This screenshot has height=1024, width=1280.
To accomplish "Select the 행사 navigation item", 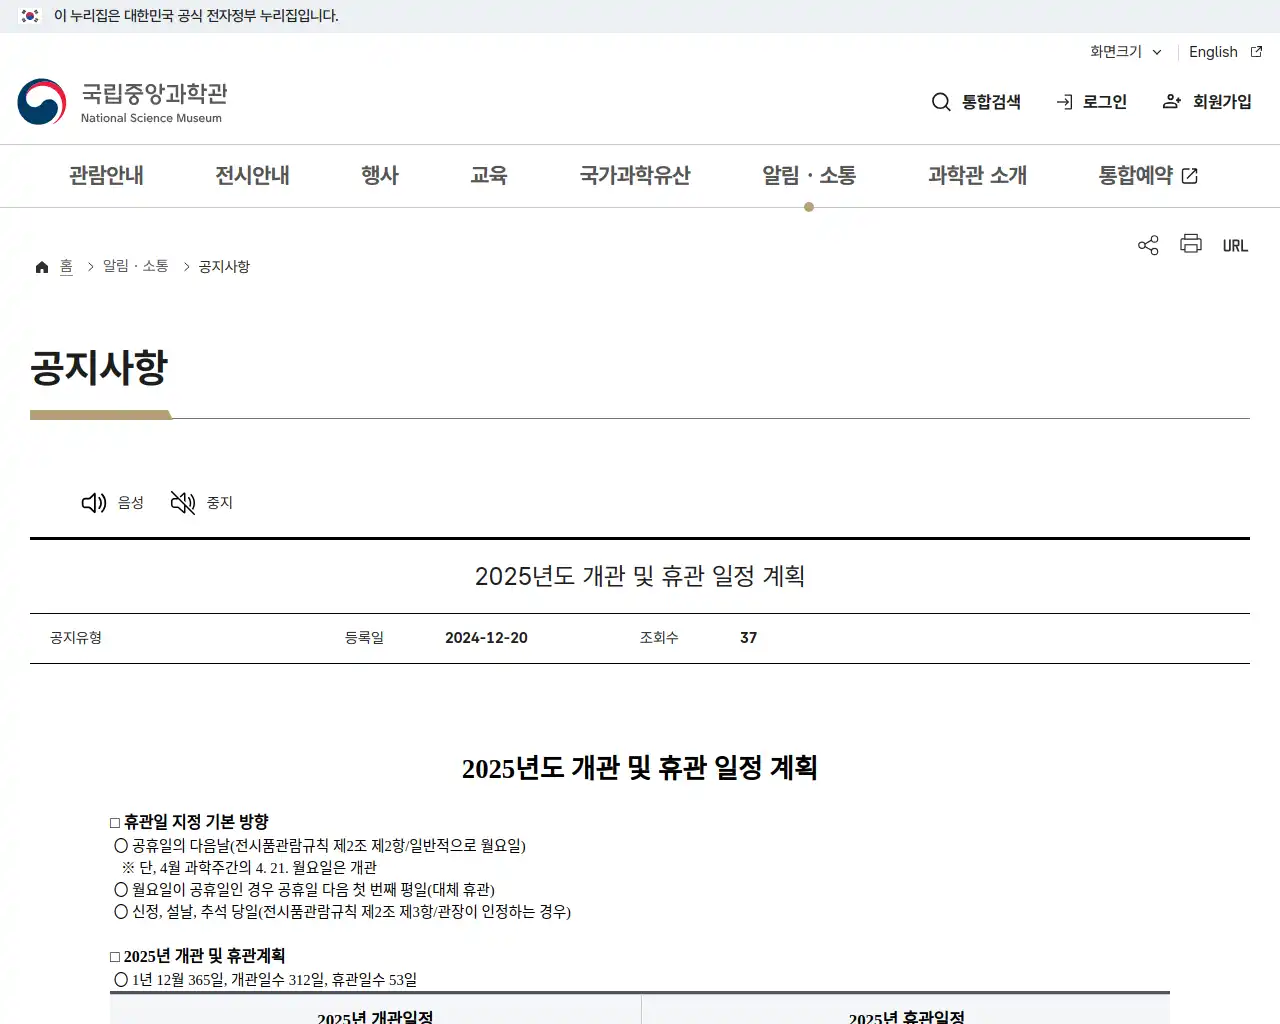I will (379, 175).
